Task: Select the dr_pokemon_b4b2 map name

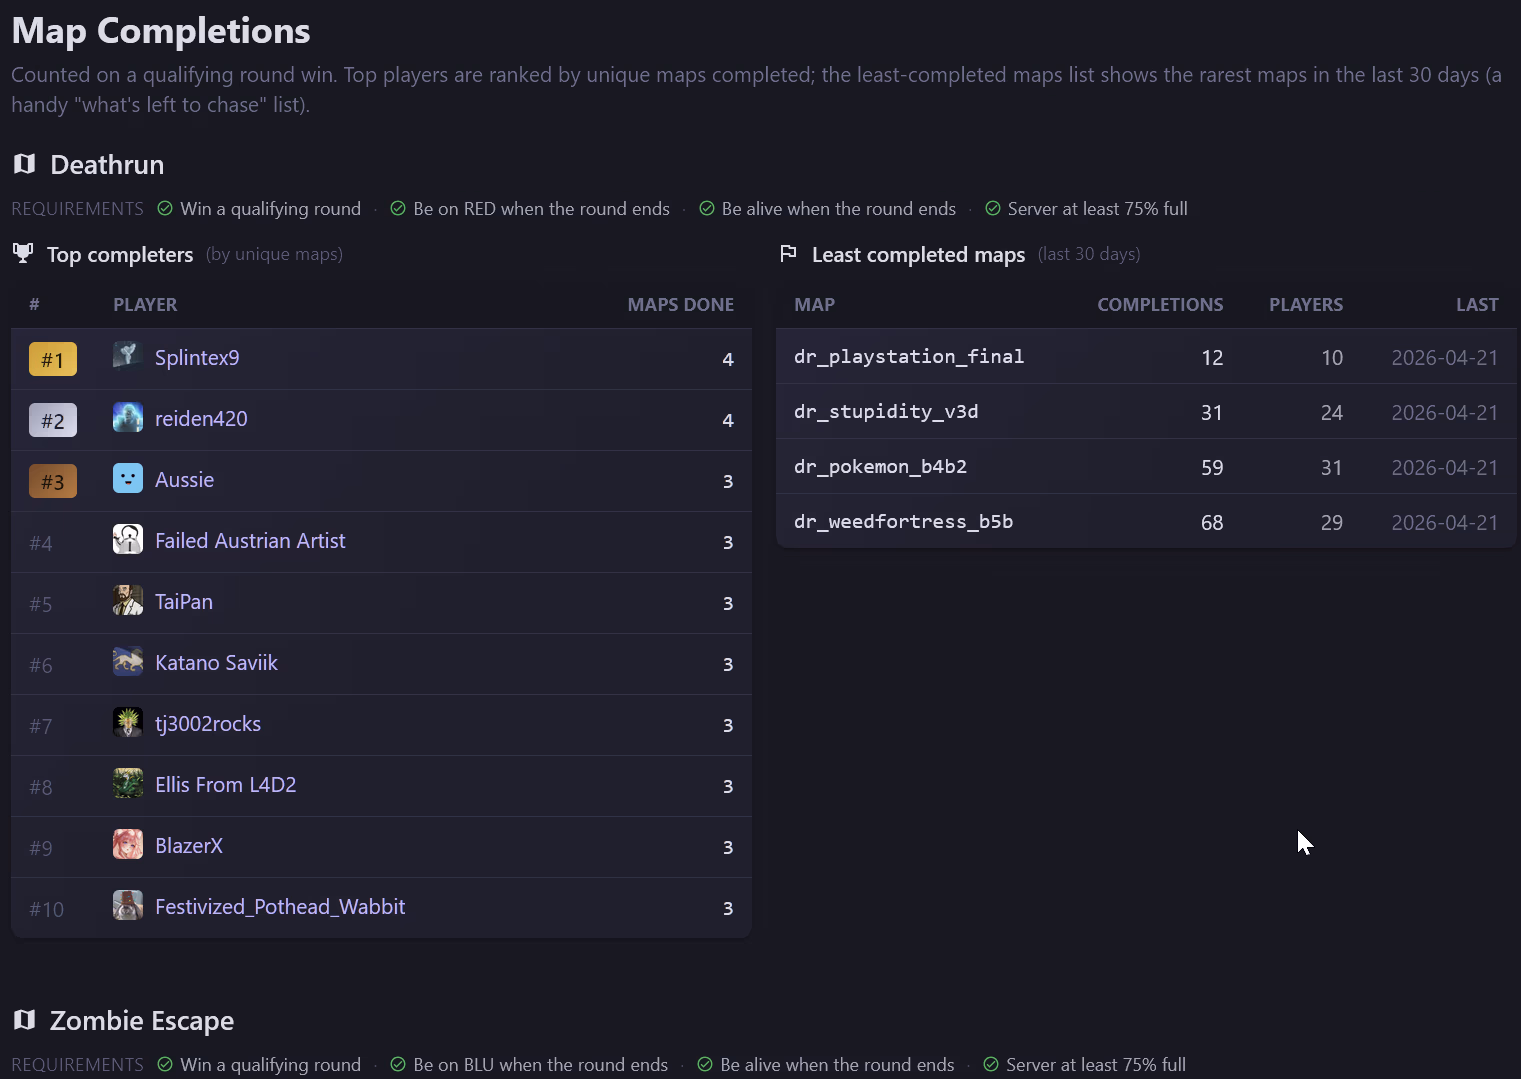Action: tap(880, 466)
